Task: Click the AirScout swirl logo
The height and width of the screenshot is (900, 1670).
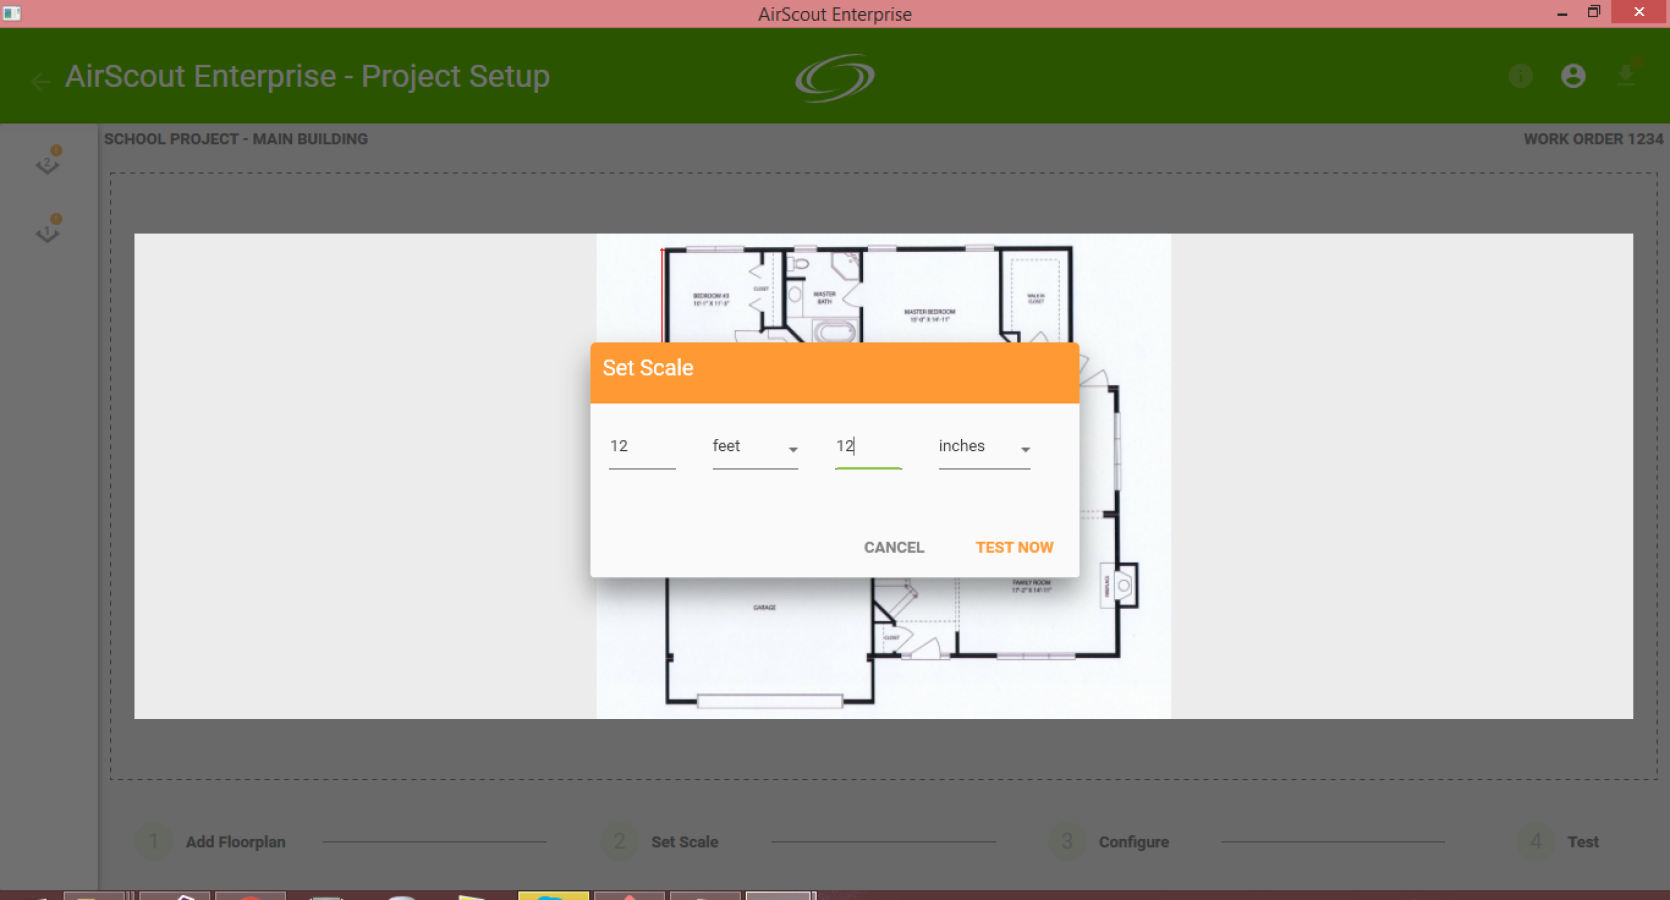Action: (x=835, y=78)
